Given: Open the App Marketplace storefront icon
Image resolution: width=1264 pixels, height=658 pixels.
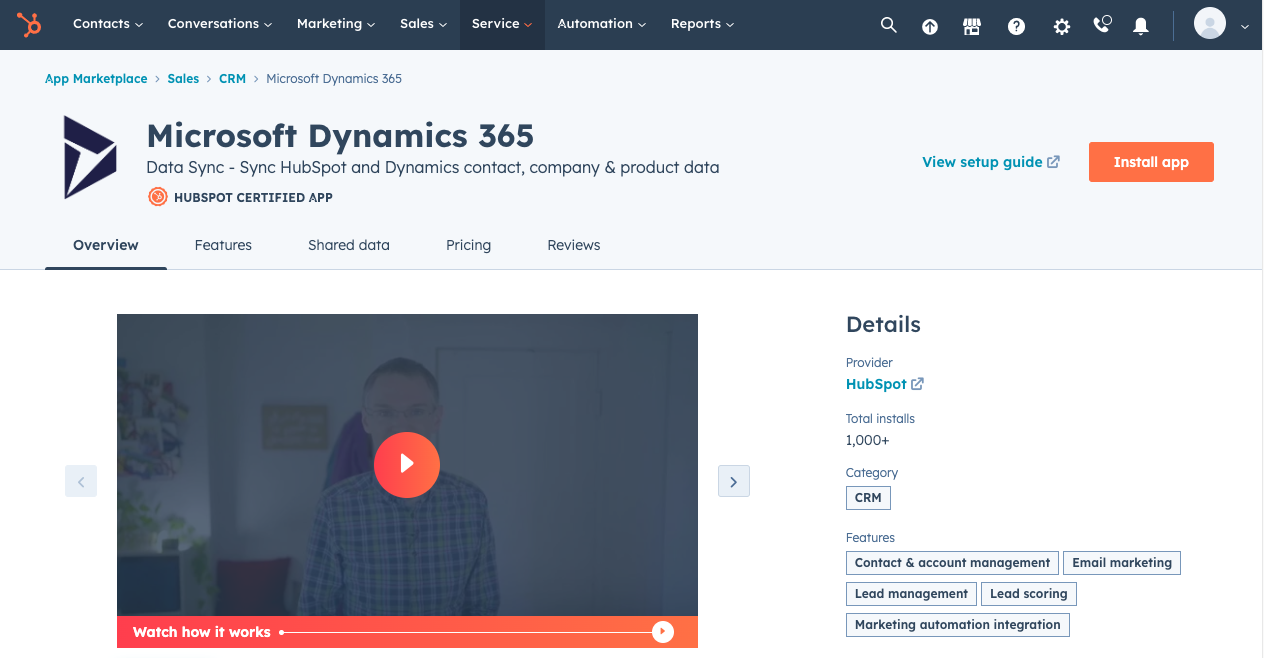Looking at the screenshot, I should point(972,25).
